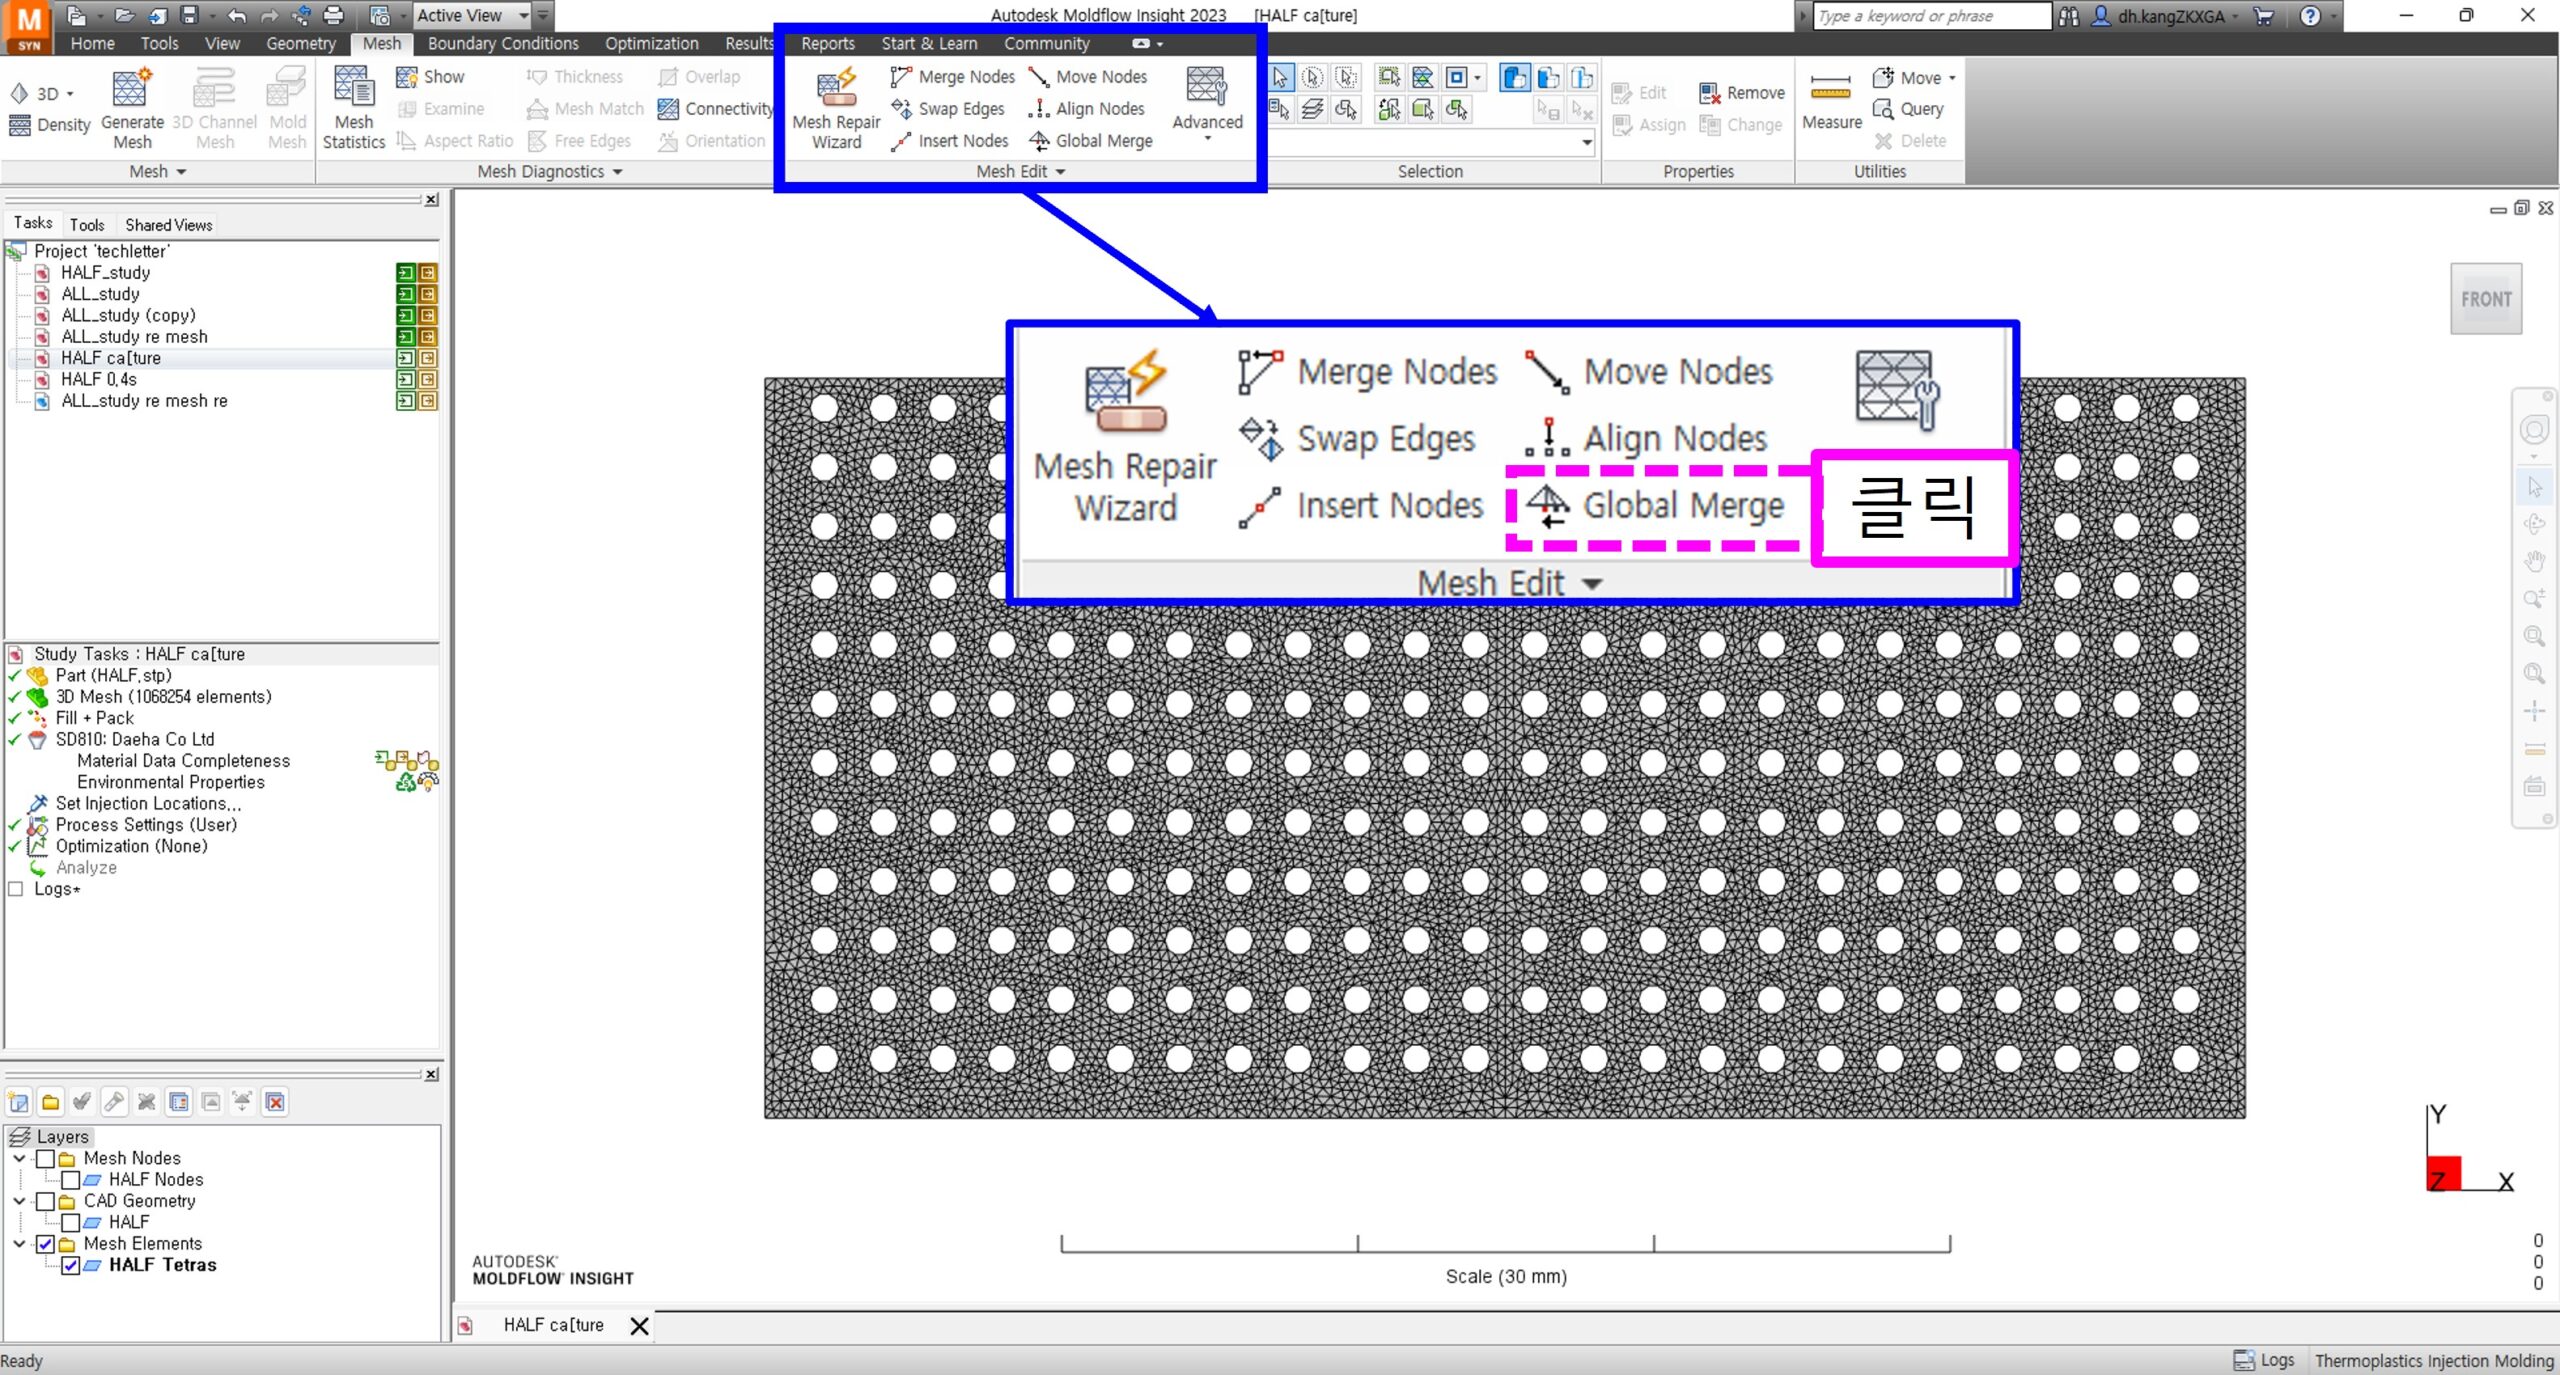Screen dimensions: 2560x1375
Task: Click the arrow select tool in Selection panel
Action: (x=1280, y=77)
